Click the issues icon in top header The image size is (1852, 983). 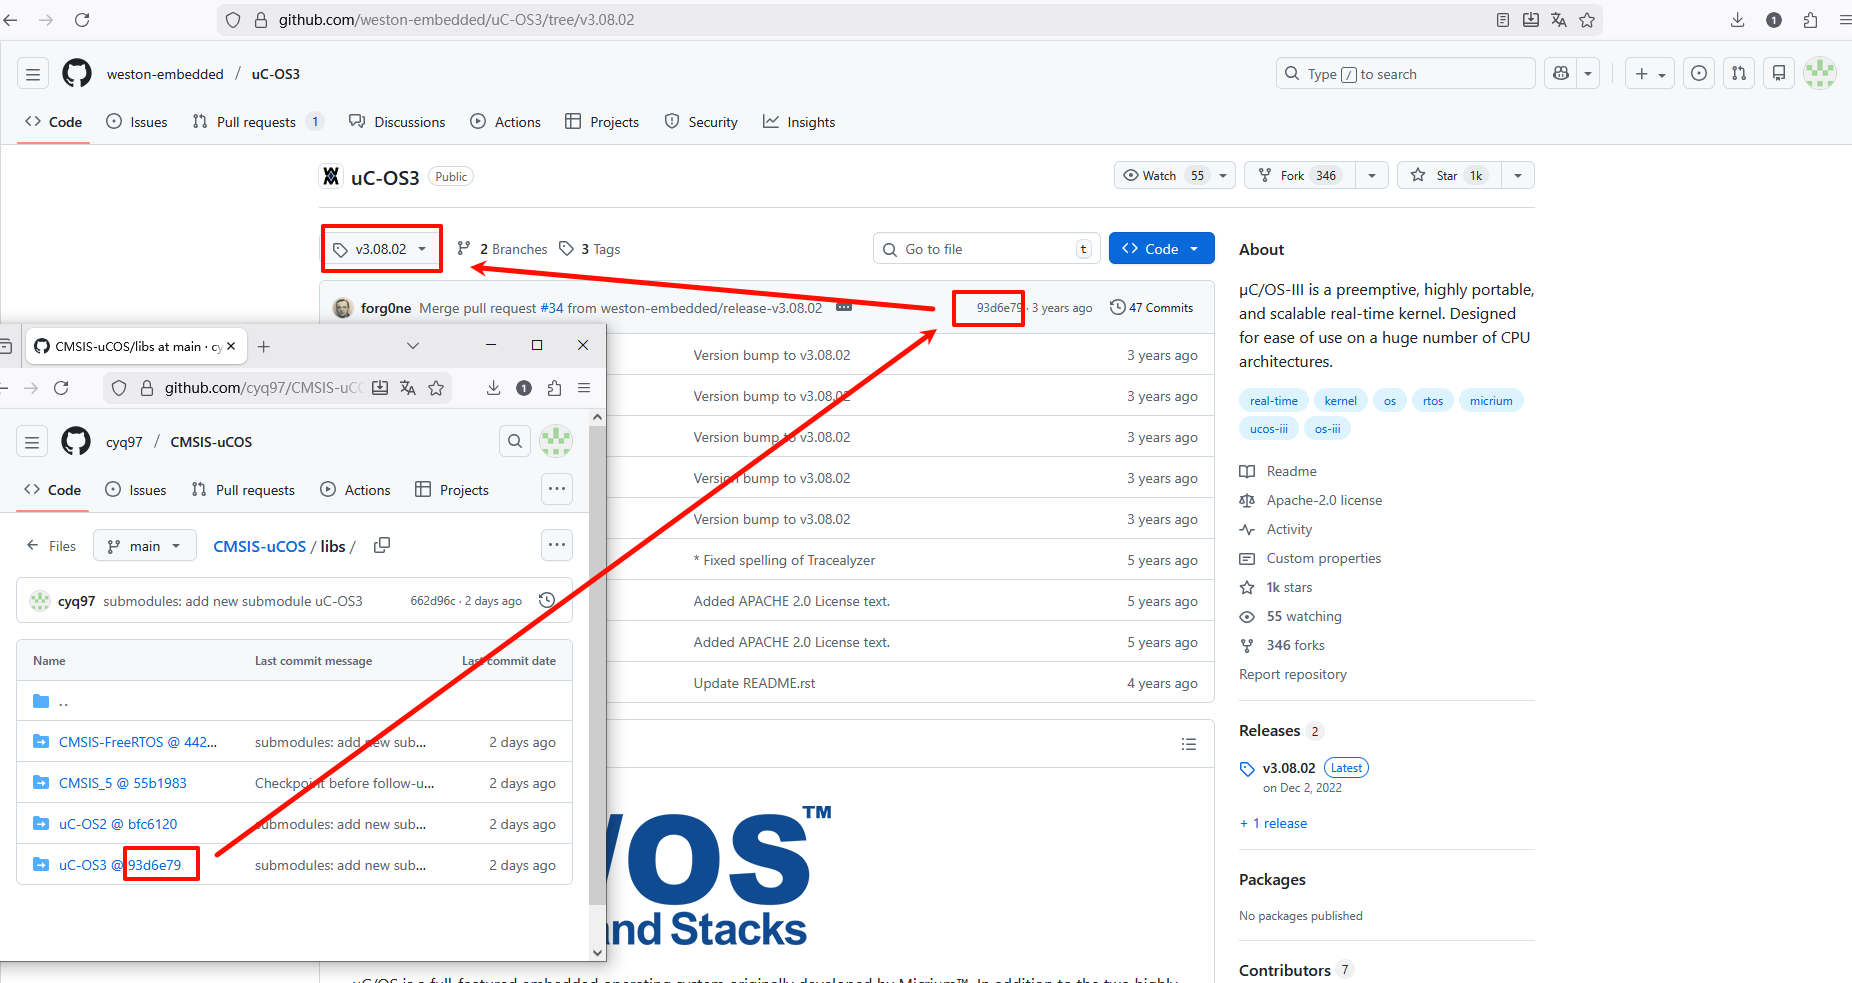1699,74
